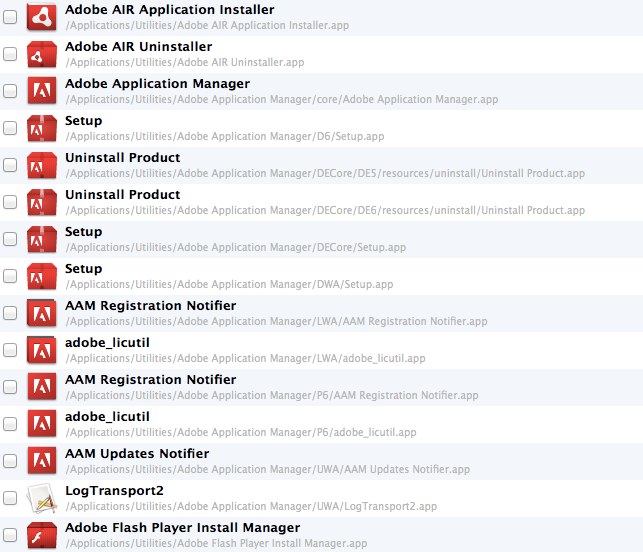Click the Adobe Flash Player Install Manager icon
The width and height of the screenshot is (643, 552).
click(41, 535)
